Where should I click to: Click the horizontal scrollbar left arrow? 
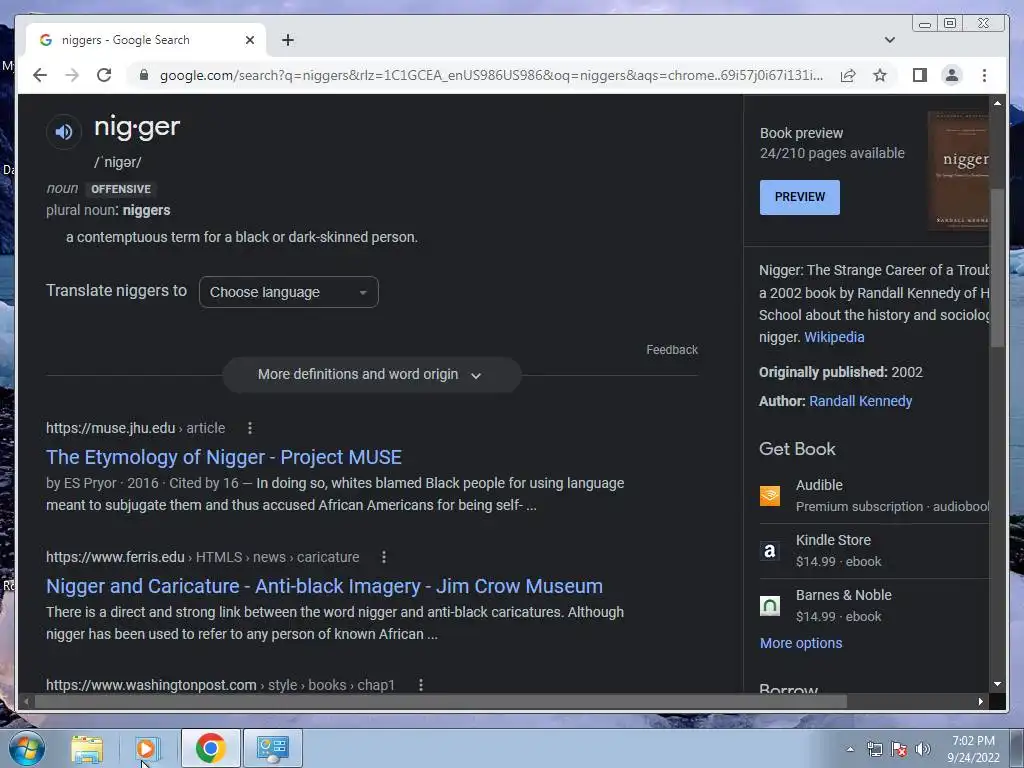[26, 701]
